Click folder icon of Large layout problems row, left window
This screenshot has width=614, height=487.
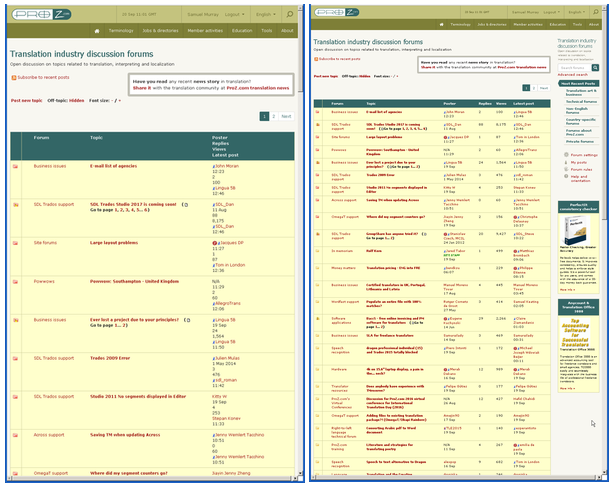click(x=16, y=243)
